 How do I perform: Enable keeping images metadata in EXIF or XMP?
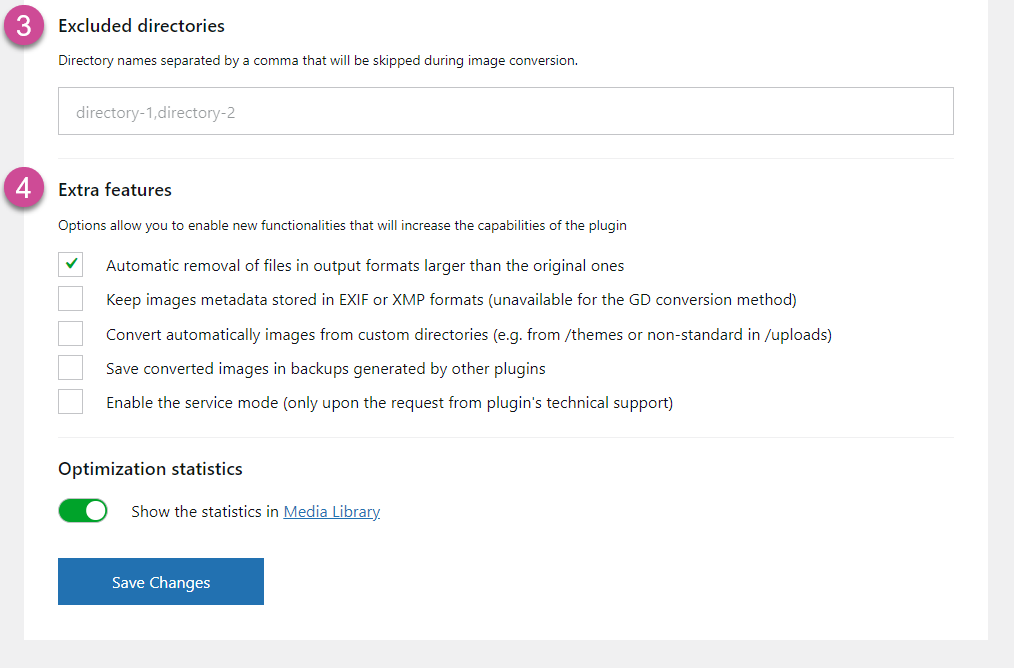pyautogui.click(x=70, y=299)
